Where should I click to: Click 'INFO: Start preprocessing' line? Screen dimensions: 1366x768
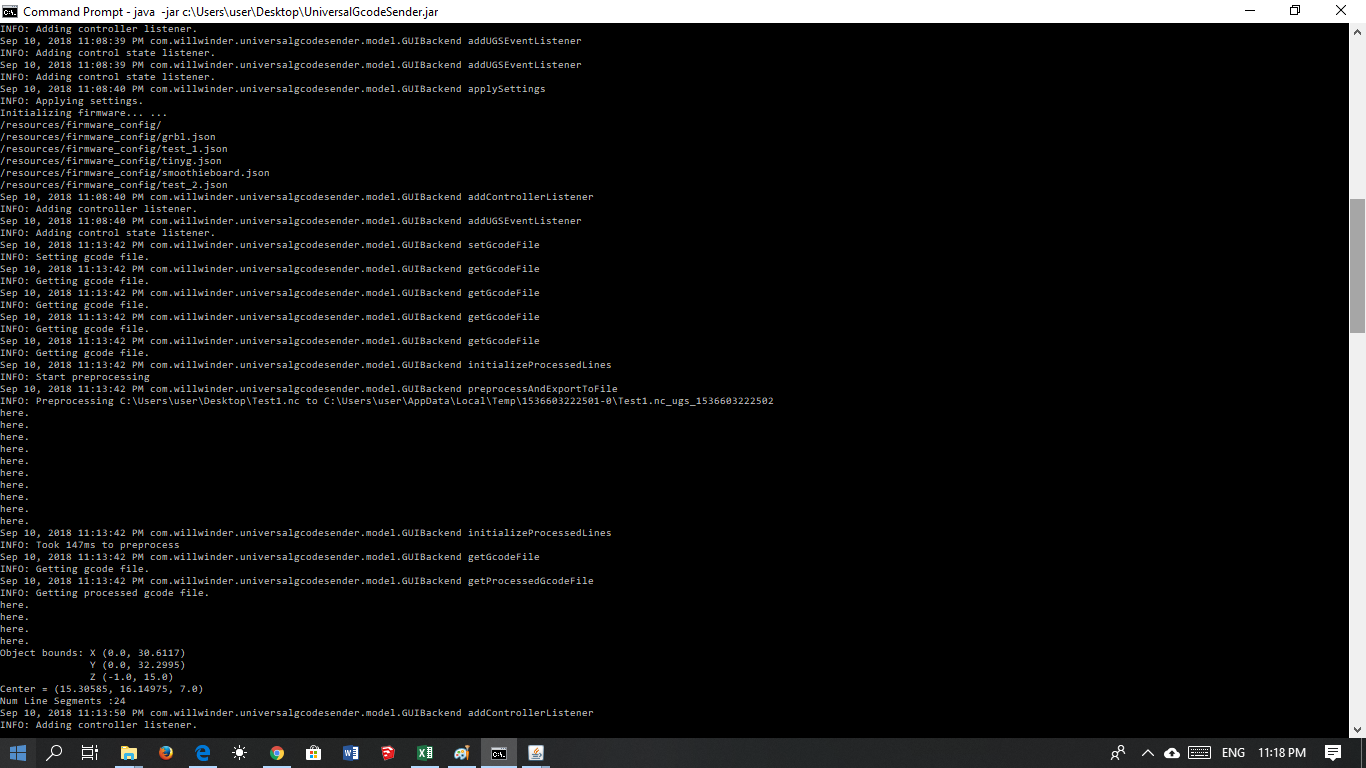[x=75, y=377]
